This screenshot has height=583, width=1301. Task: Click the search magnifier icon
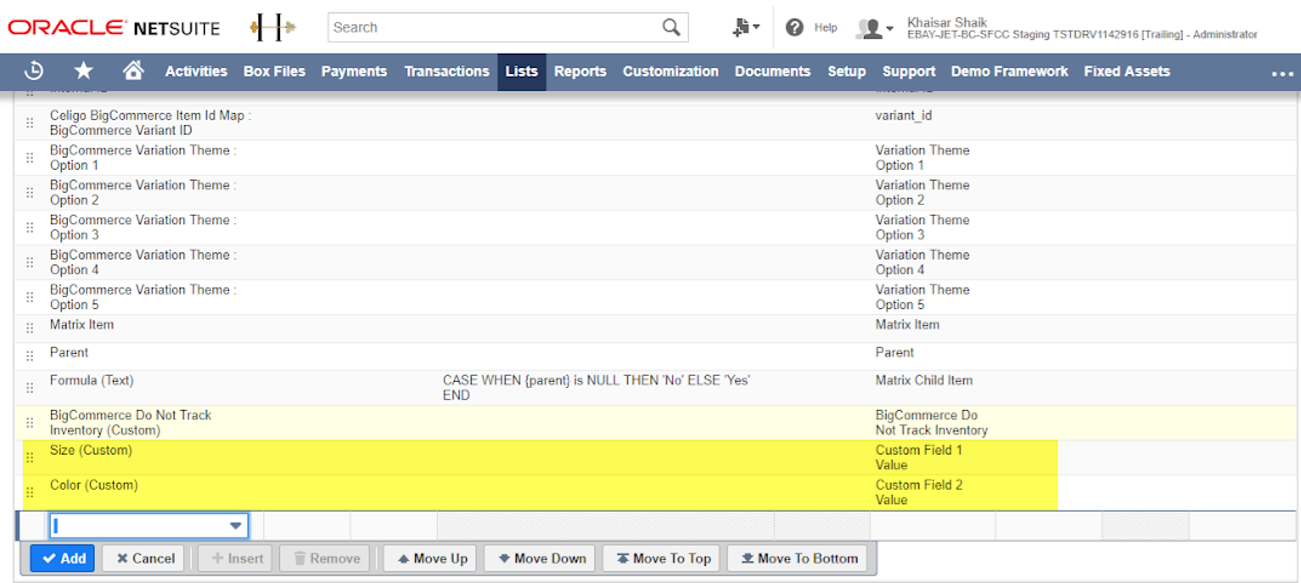coord(671,27)
